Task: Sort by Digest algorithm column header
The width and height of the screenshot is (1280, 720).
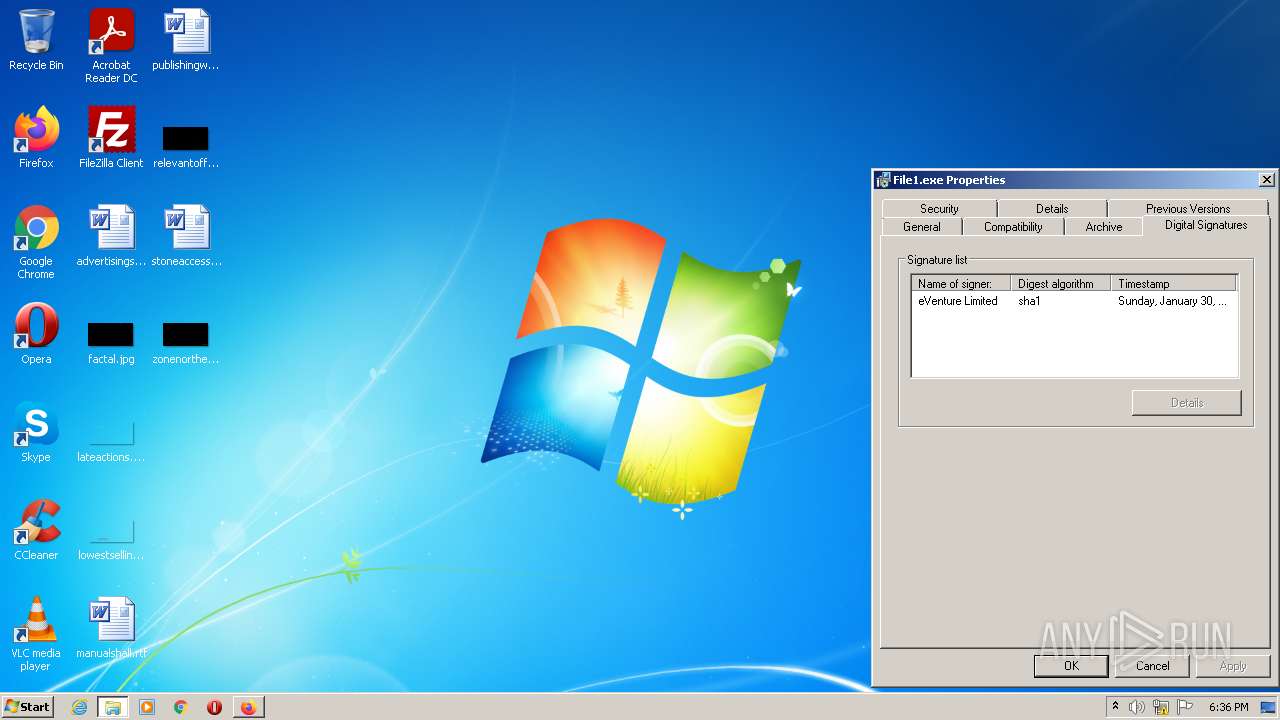Action: click(x=1061, y=284)
